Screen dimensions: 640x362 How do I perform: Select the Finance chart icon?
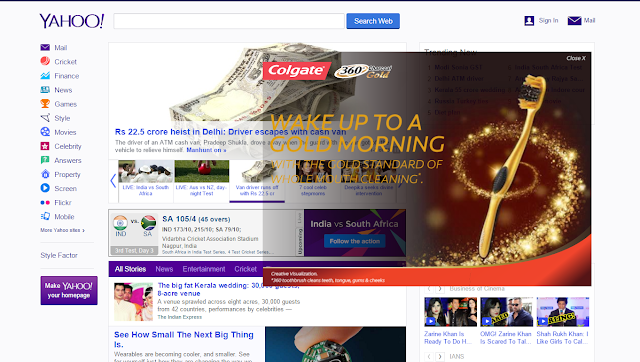click(x=45, y=76)
